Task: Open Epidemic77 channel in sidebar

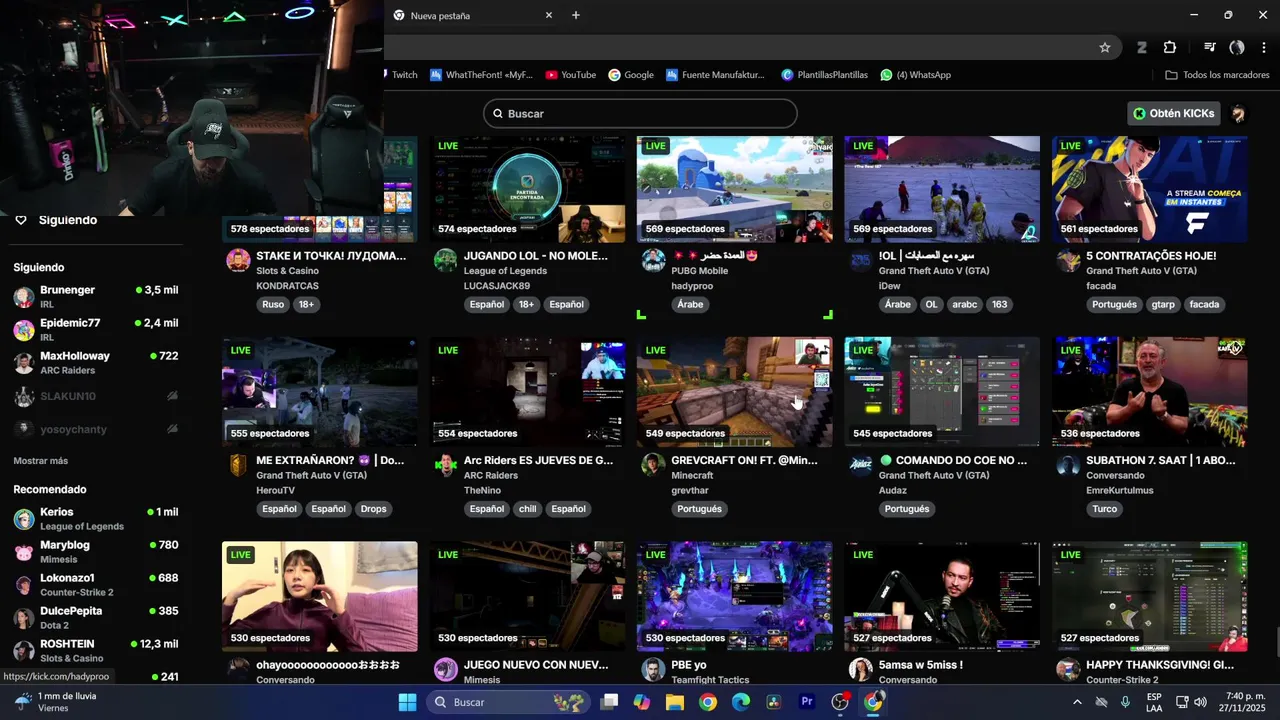Action: click(x=96, y=329)
